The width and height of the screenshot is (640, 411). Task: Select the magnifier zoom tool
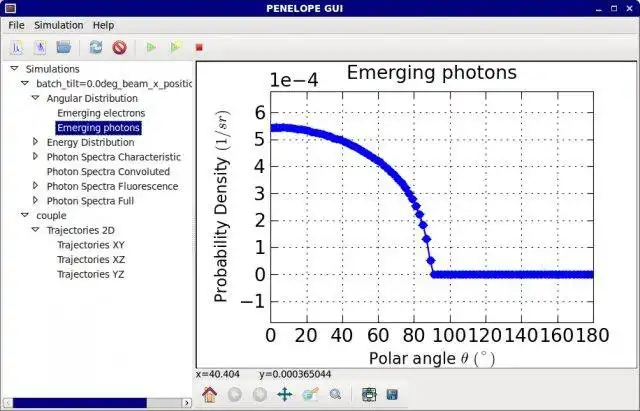click(335, 394)
